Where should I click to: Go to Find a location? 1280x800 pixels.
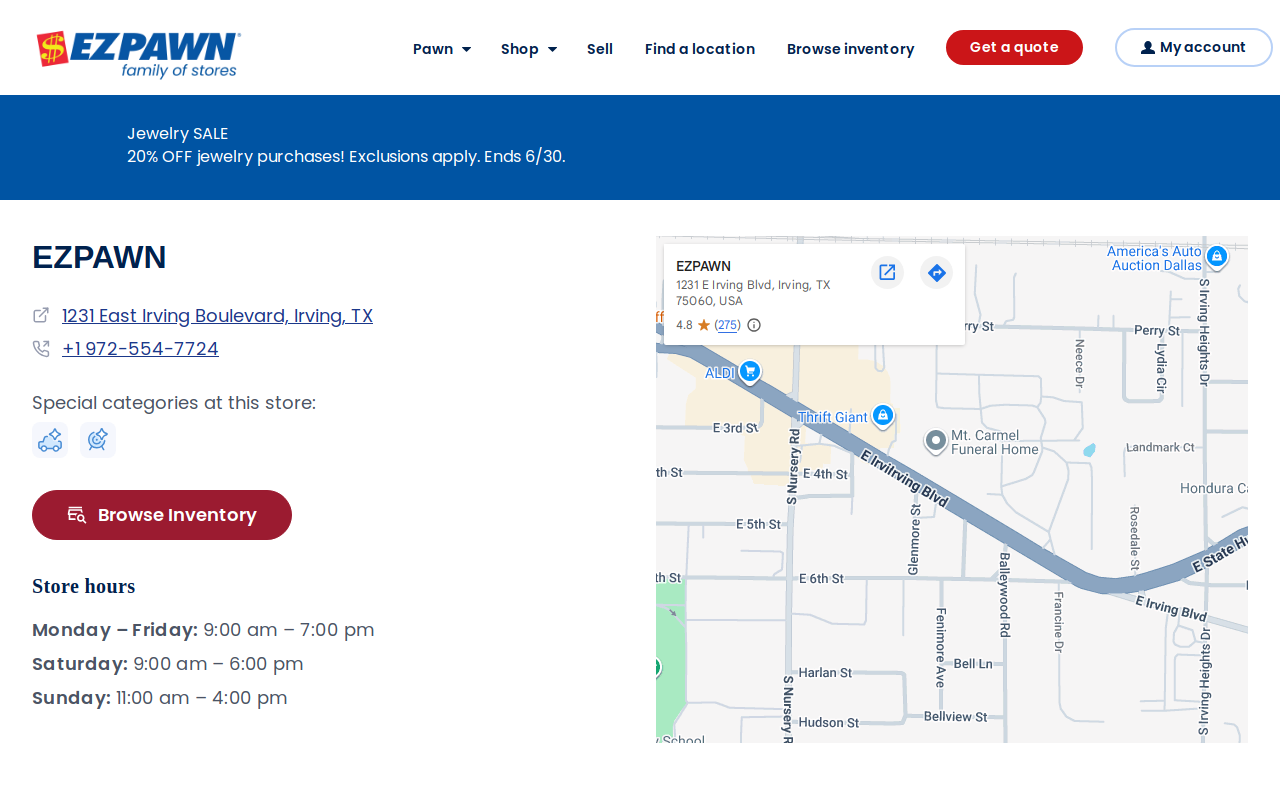pos(700,49)
